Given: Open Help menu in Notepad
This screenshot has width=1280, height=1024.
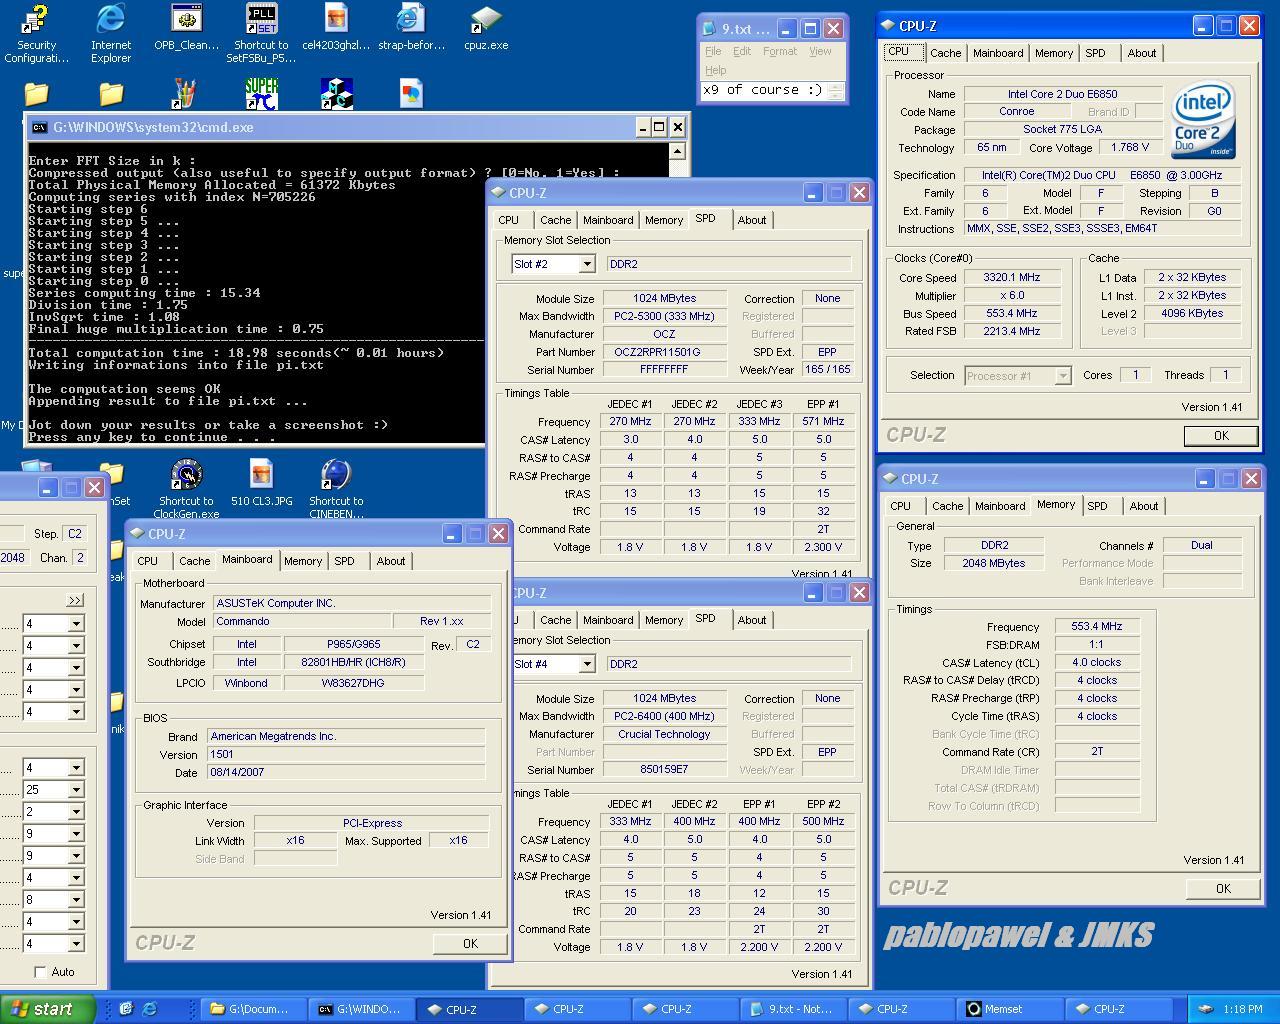Looking at the screenshot, I should coord(715,70).
